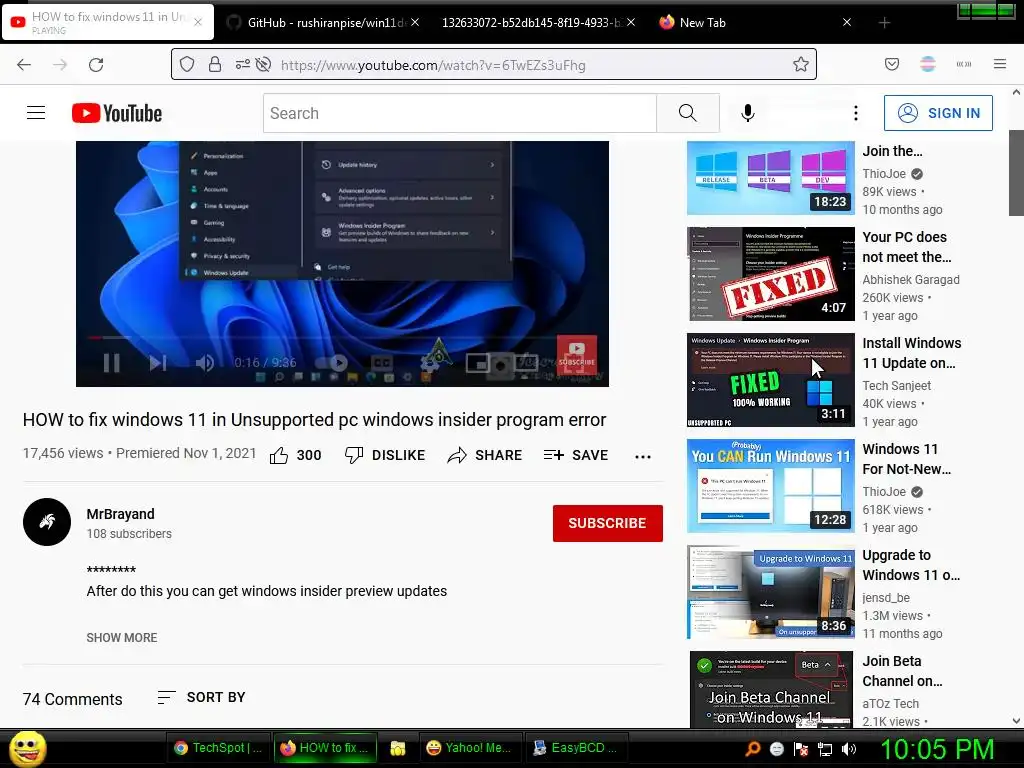Open the YouTube hamburger guide menu
This screenshot has height=768, width=1024.
click(36, 113)
